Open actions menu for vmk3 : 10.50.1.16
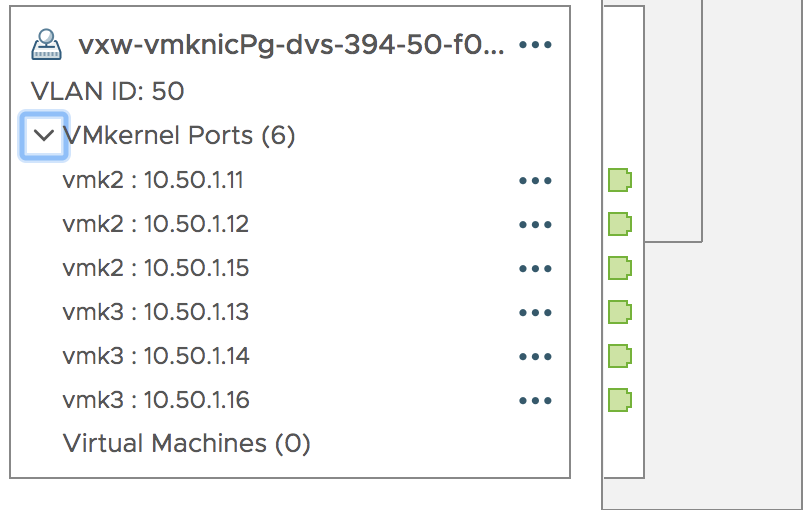This screenshot has width=806, height=510. point(535,400)
